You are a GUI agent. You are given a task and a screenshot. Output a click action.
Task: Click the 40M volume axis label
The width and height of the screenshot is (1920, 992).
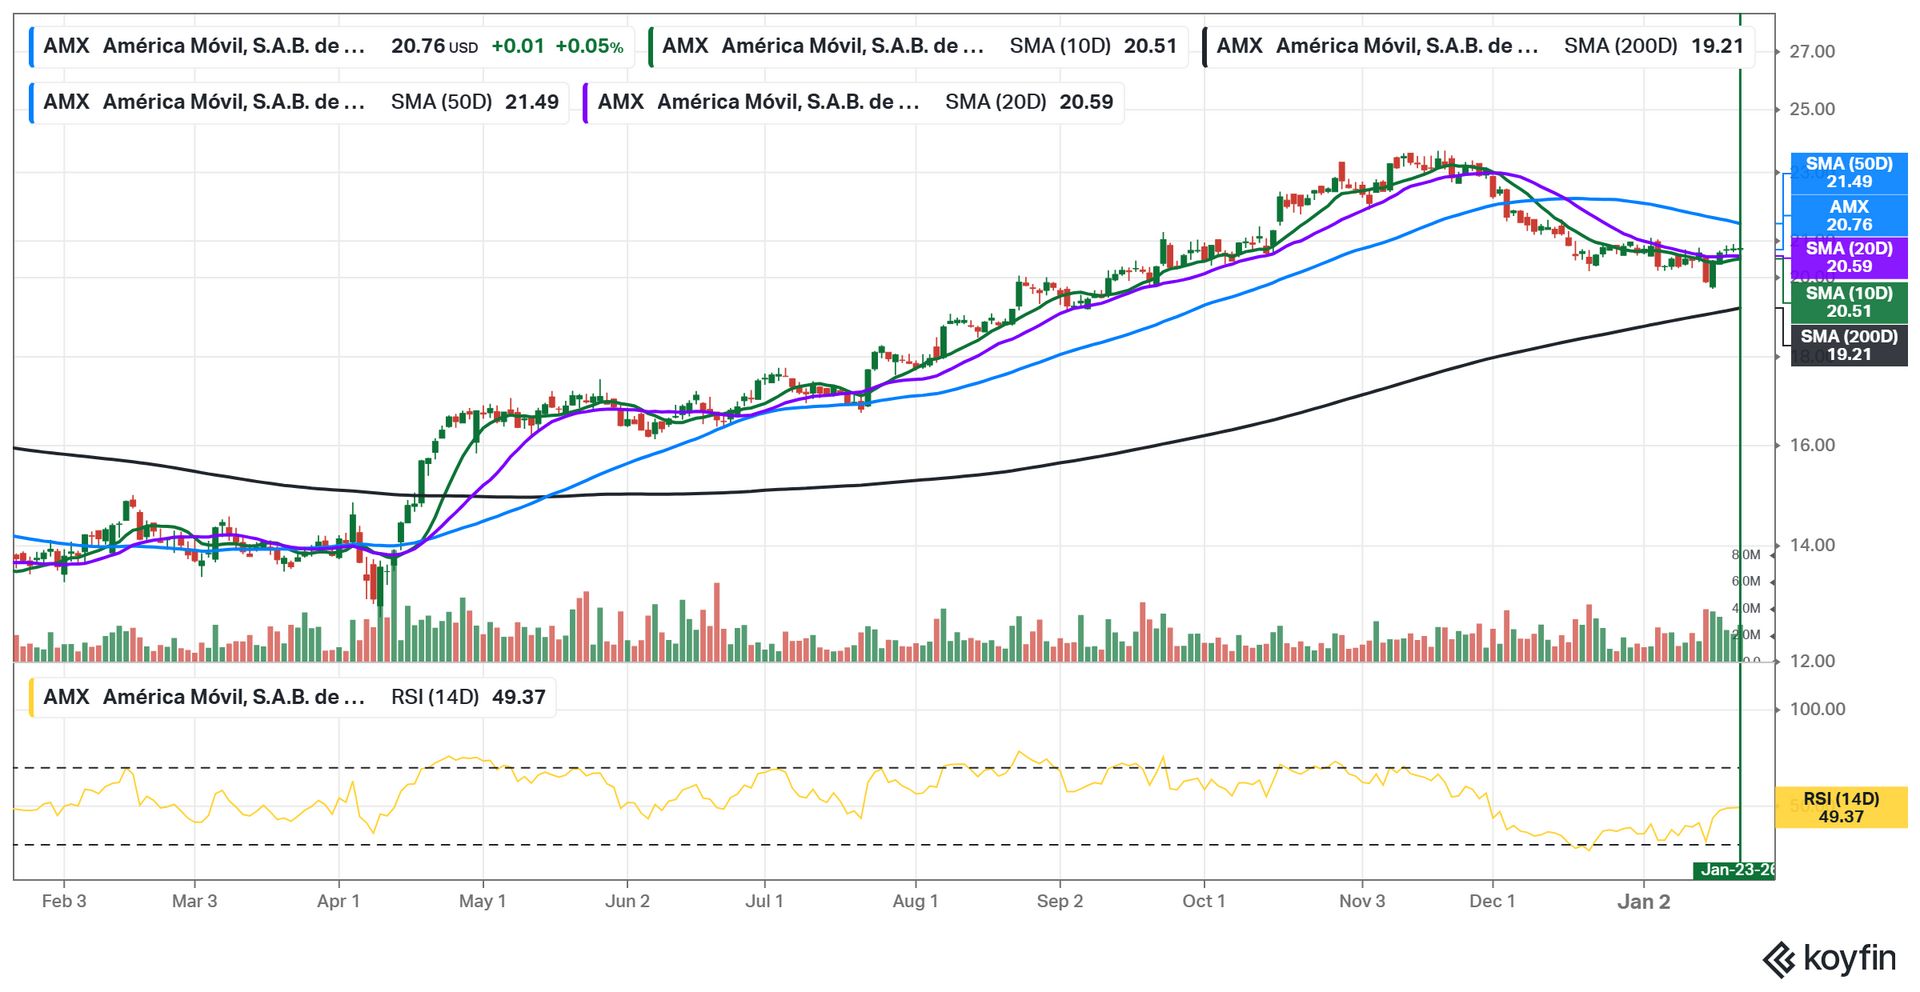(1746, 609)
